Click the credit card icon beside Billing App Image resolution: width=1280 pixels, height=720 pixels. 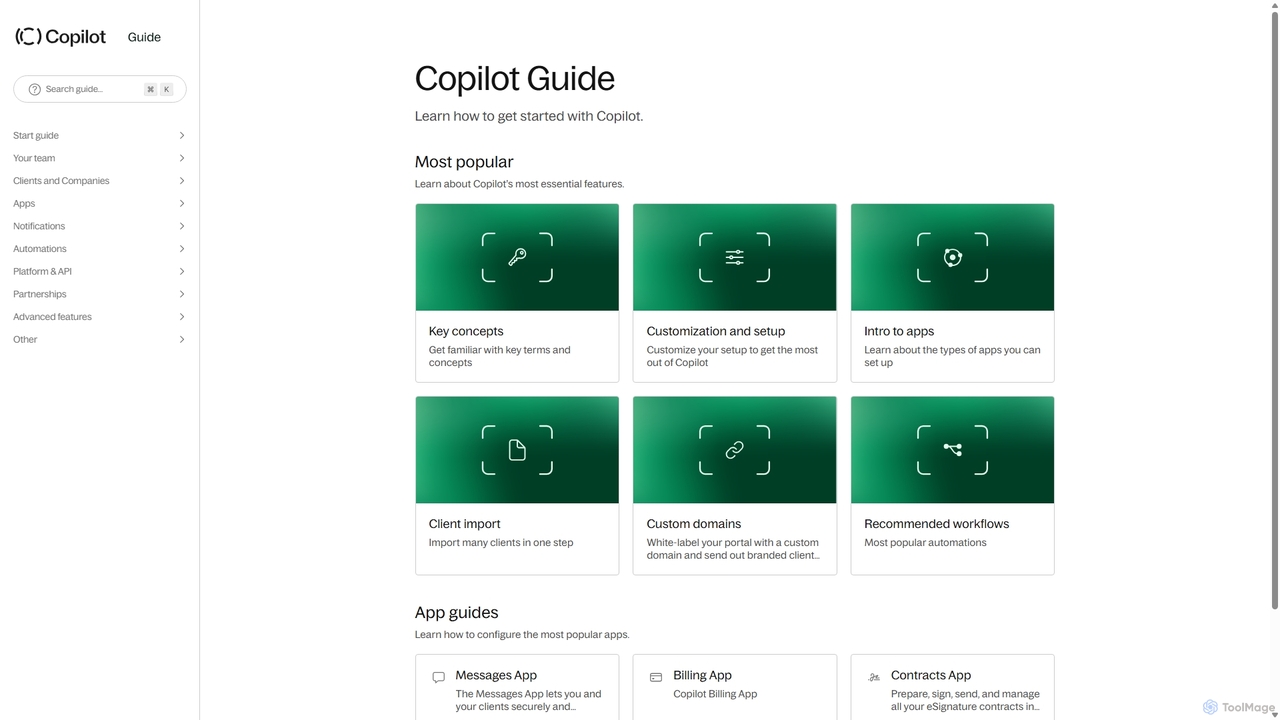click(656, 677)
